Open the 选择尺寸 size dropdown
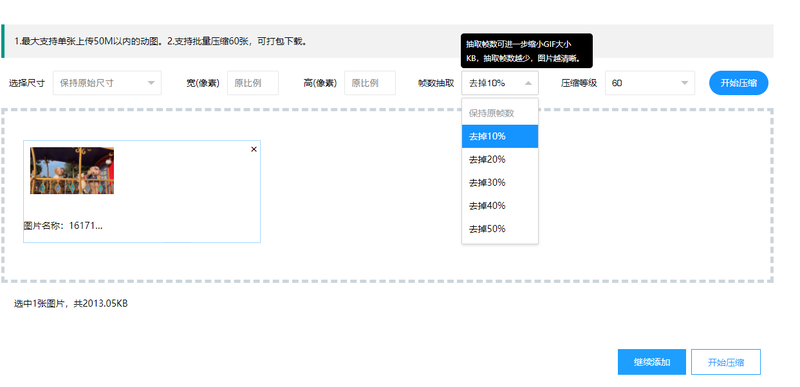The image size is (800, 387). click(107, 83)
